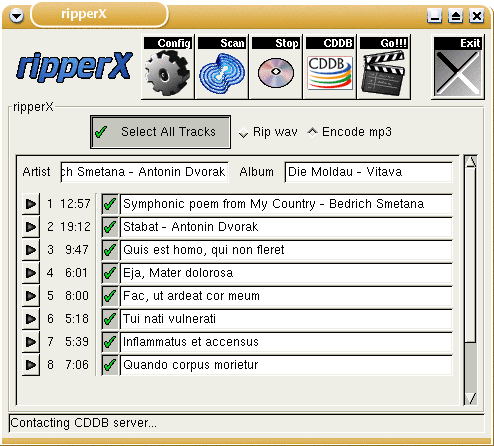This screenshot has height=446, width=494.
Task: Click the Tui nati vulnerati title field
Action: (286, 319)
